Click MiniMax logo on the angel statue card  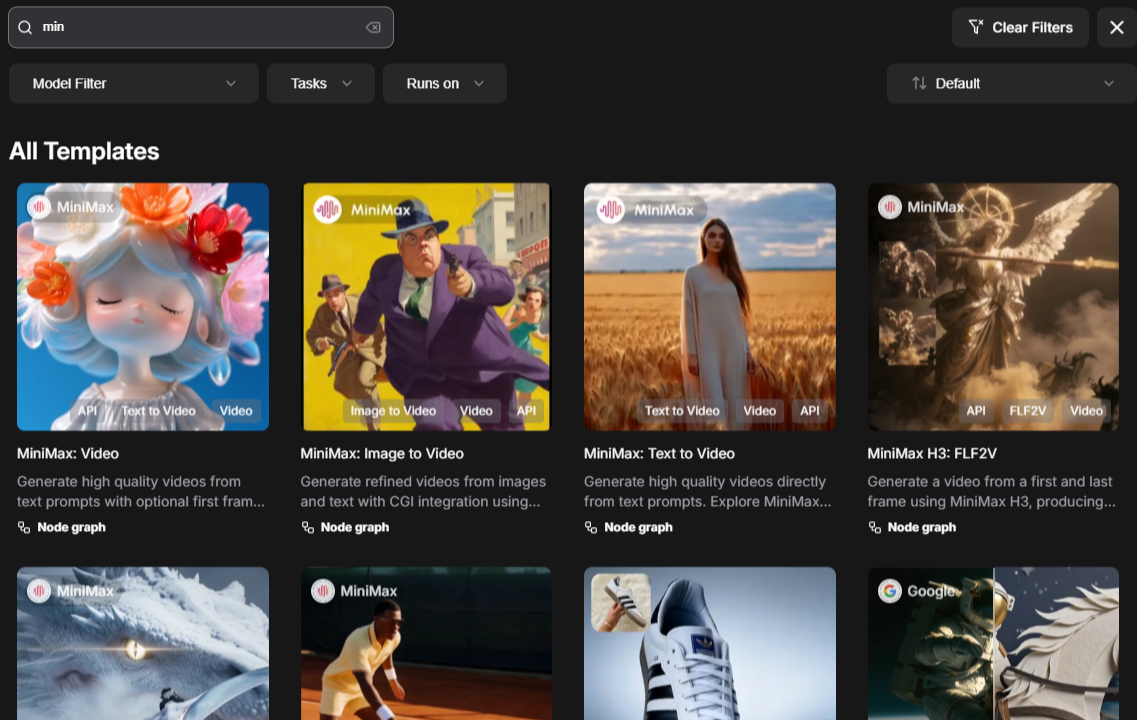(x=890, y=207)
